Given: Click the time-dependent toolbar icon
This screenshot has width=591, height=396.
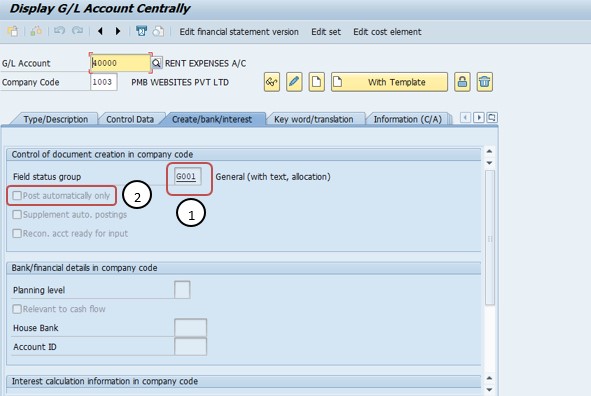Looking at the screenshot, I should click(x=141, y=31).
